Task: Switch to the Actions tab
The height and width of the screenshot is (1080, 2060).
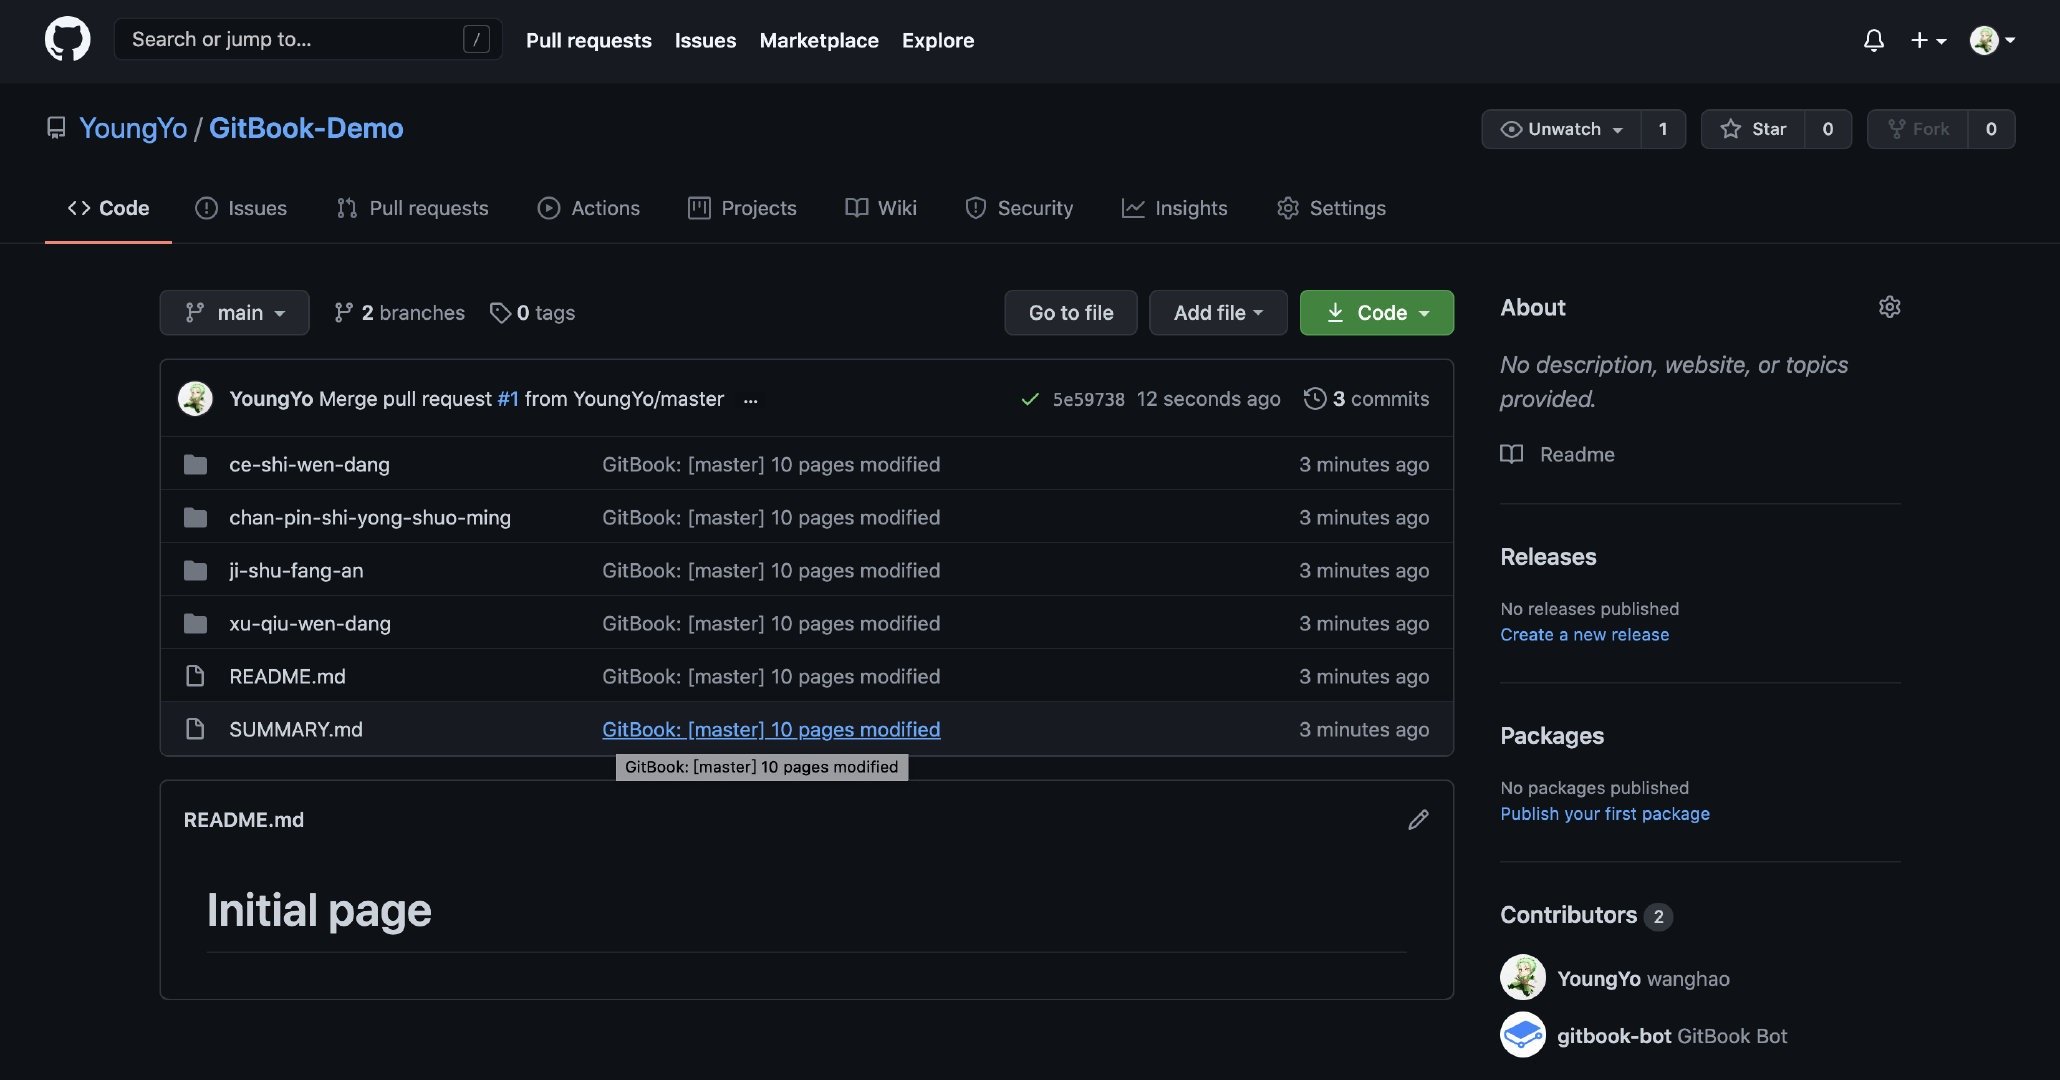Action: 589,208
